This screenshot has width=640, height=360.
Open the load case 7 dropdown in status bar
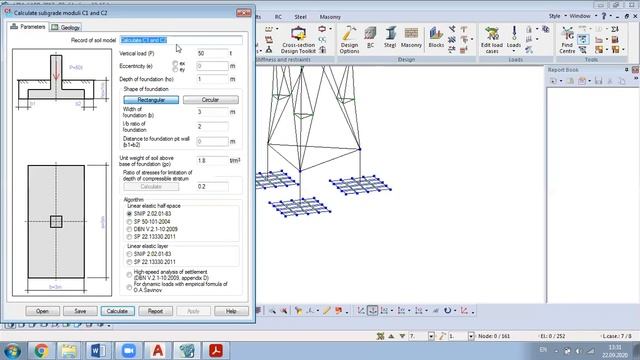(x=431, y=336)
